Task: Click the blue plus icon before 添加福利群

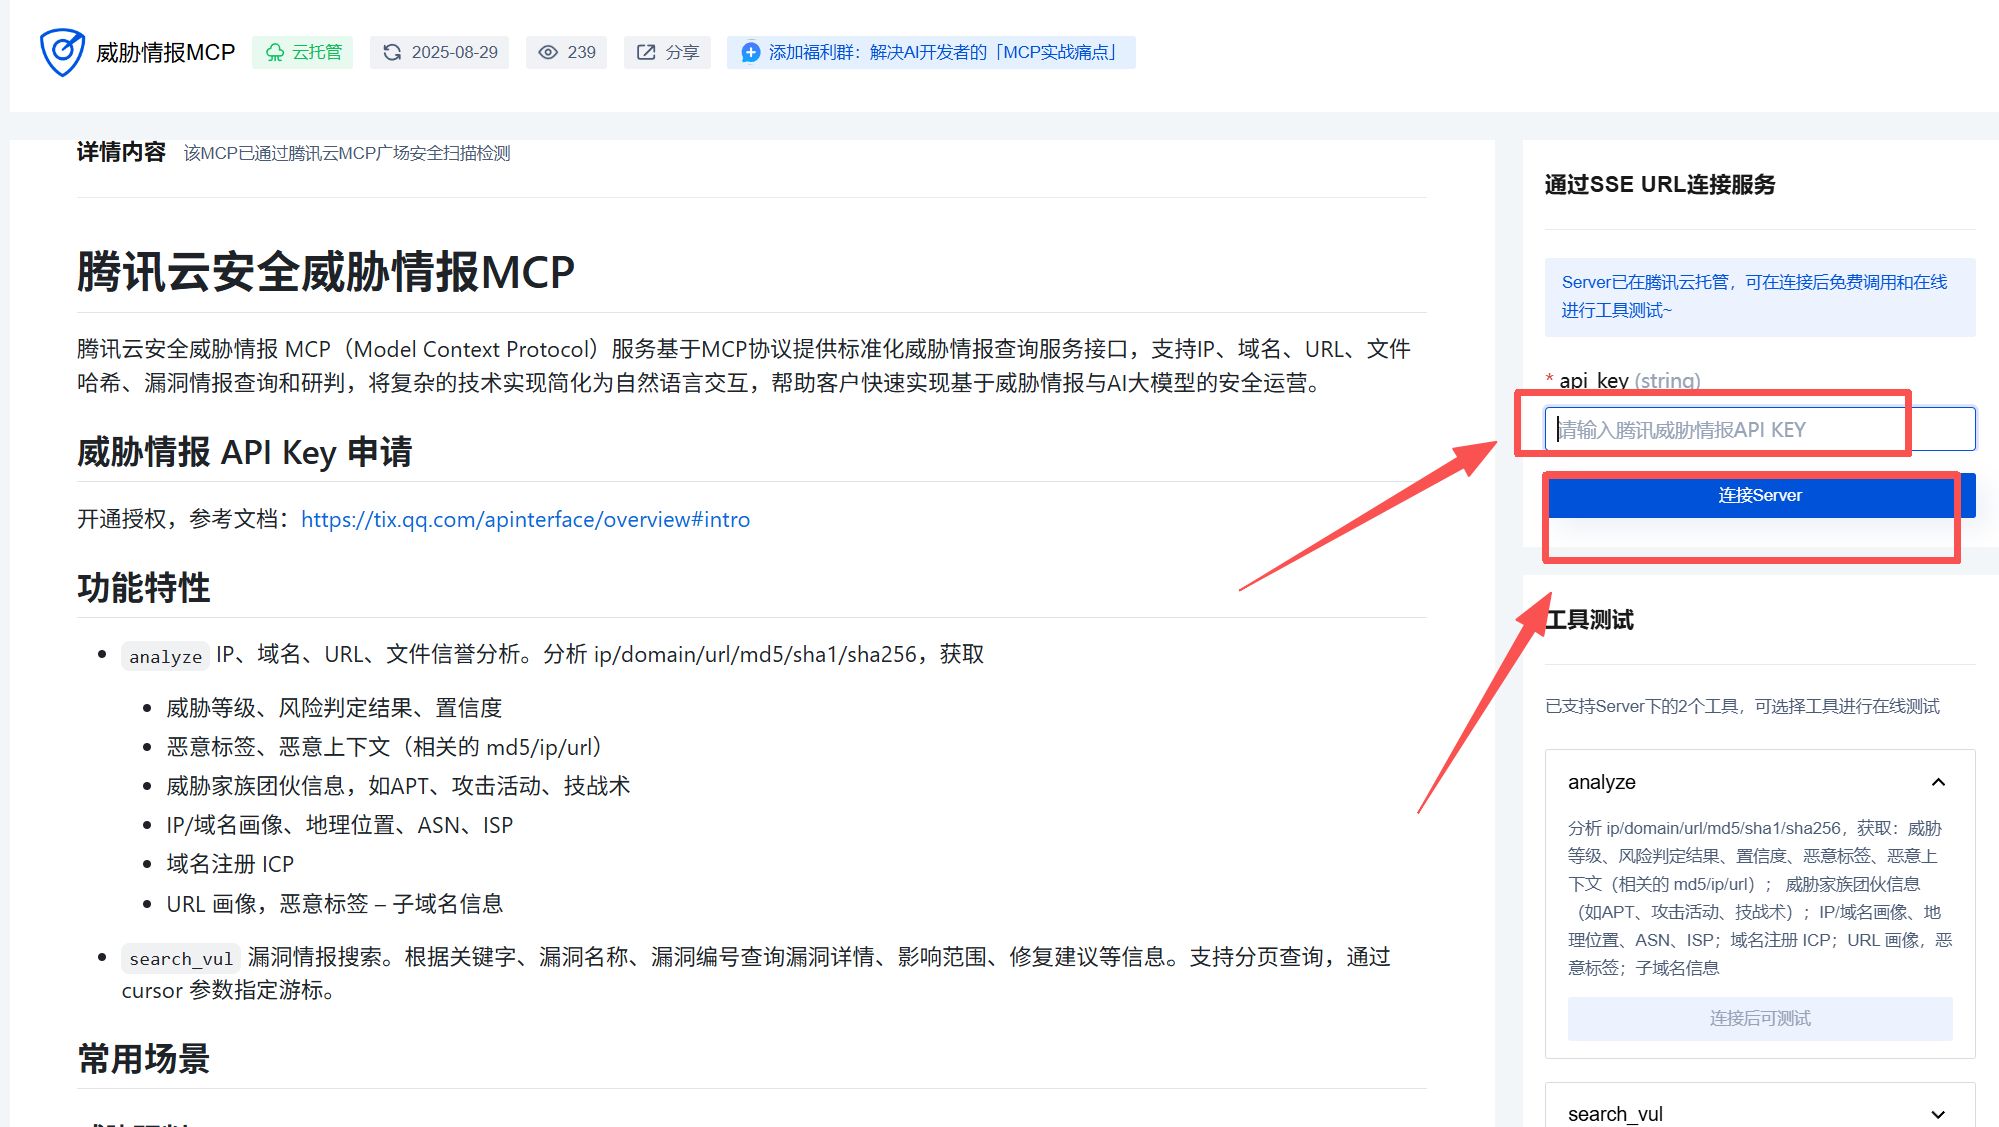Action: 750,52
